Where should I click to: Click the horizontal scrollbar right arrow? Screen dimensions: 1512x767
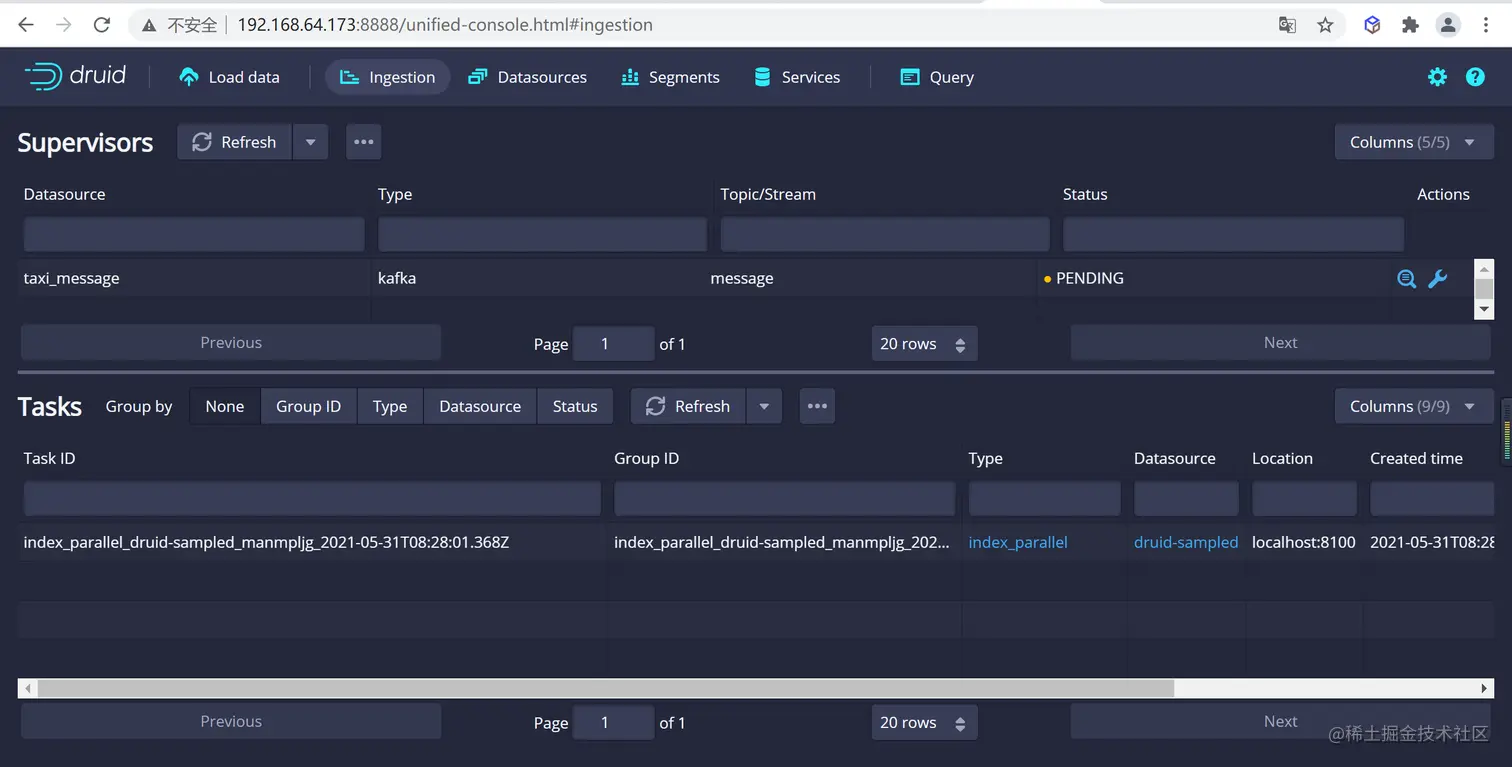1485,688
